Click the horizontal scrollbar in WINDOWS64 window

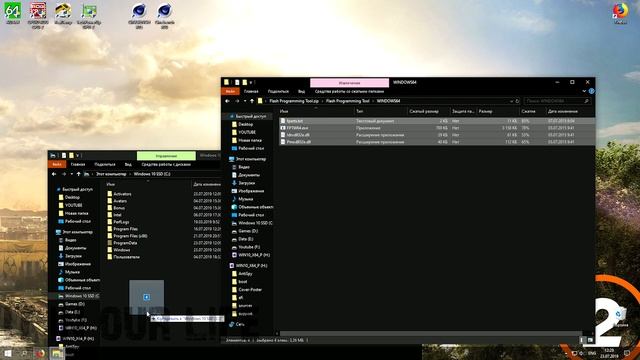(x=431, y=333)
